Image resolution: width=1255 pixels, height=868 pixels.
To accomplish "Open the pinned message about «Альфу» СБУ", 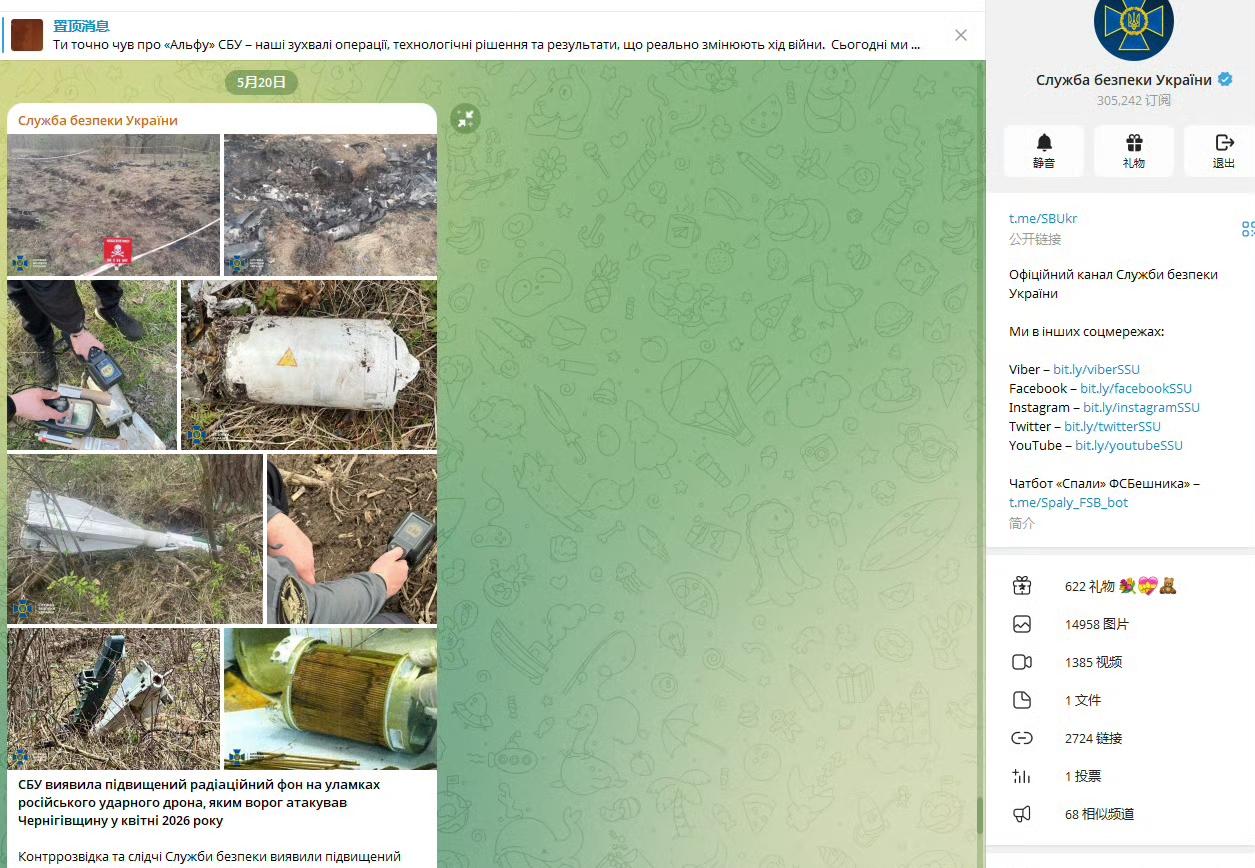I will [x=486, y=35].
